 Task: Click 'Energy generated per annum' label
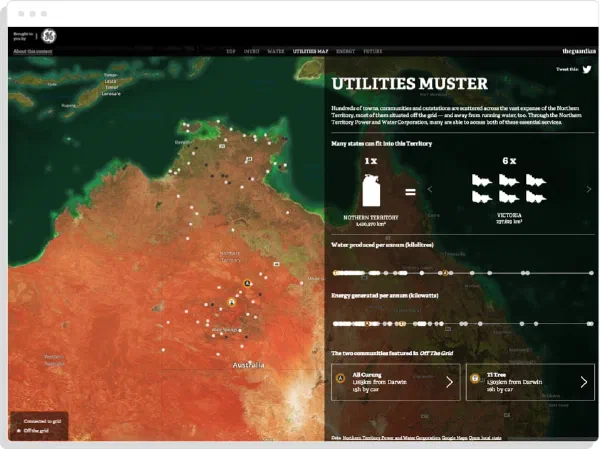click(385, 296)
